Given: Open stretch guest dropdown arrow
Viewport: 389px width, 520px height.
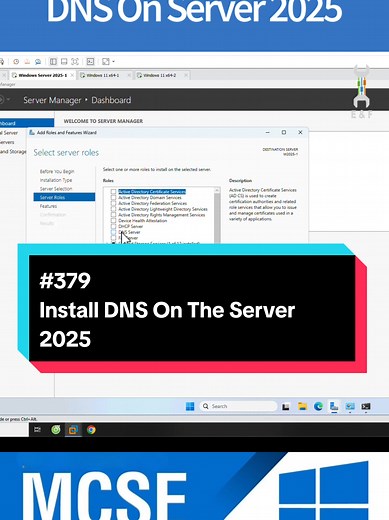Looking at the screenshot, I should pyautogui.click(x=113, y=62).
